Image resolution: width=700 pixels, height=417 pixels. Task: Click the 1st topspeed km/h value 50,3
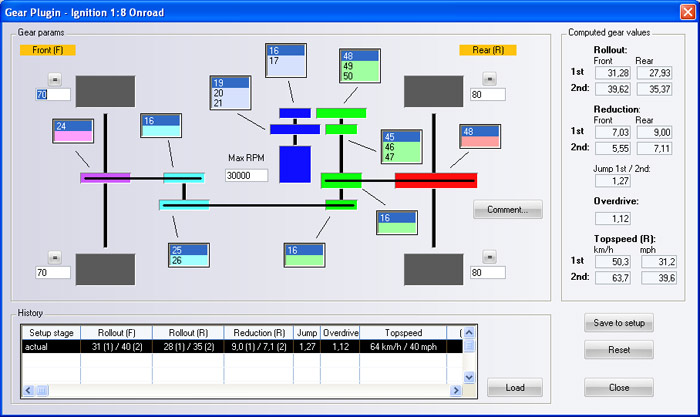[x=612, y=262]
